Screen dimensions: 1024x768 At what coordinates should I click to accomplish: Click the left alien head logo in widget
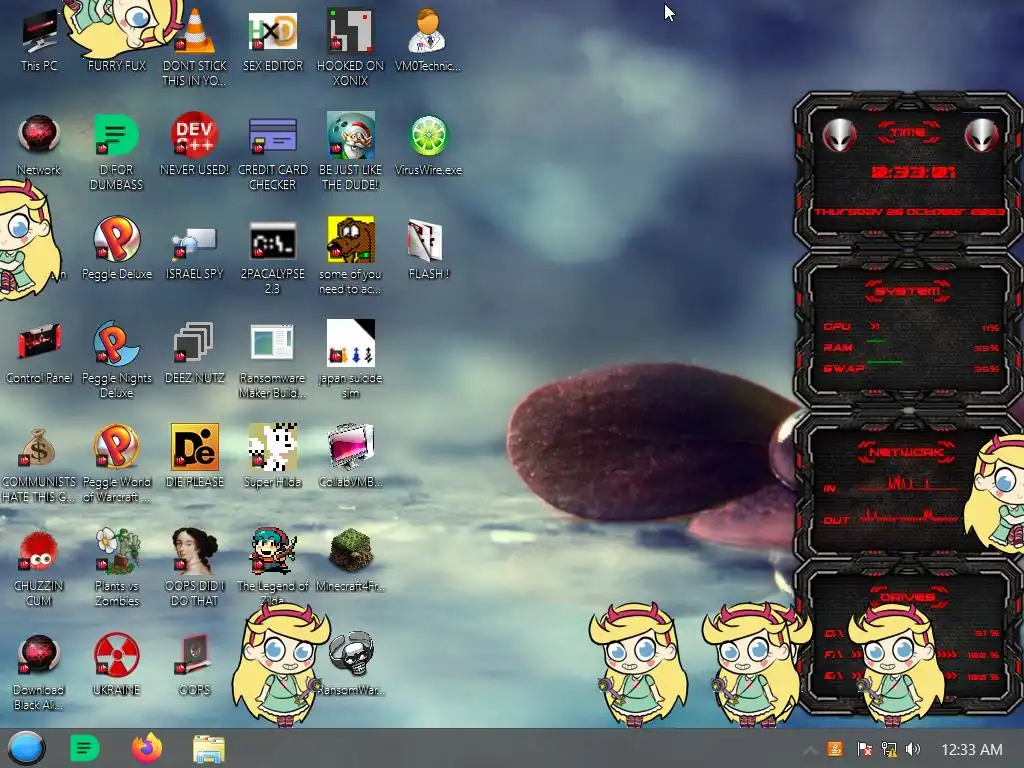(x=839, y=136)
